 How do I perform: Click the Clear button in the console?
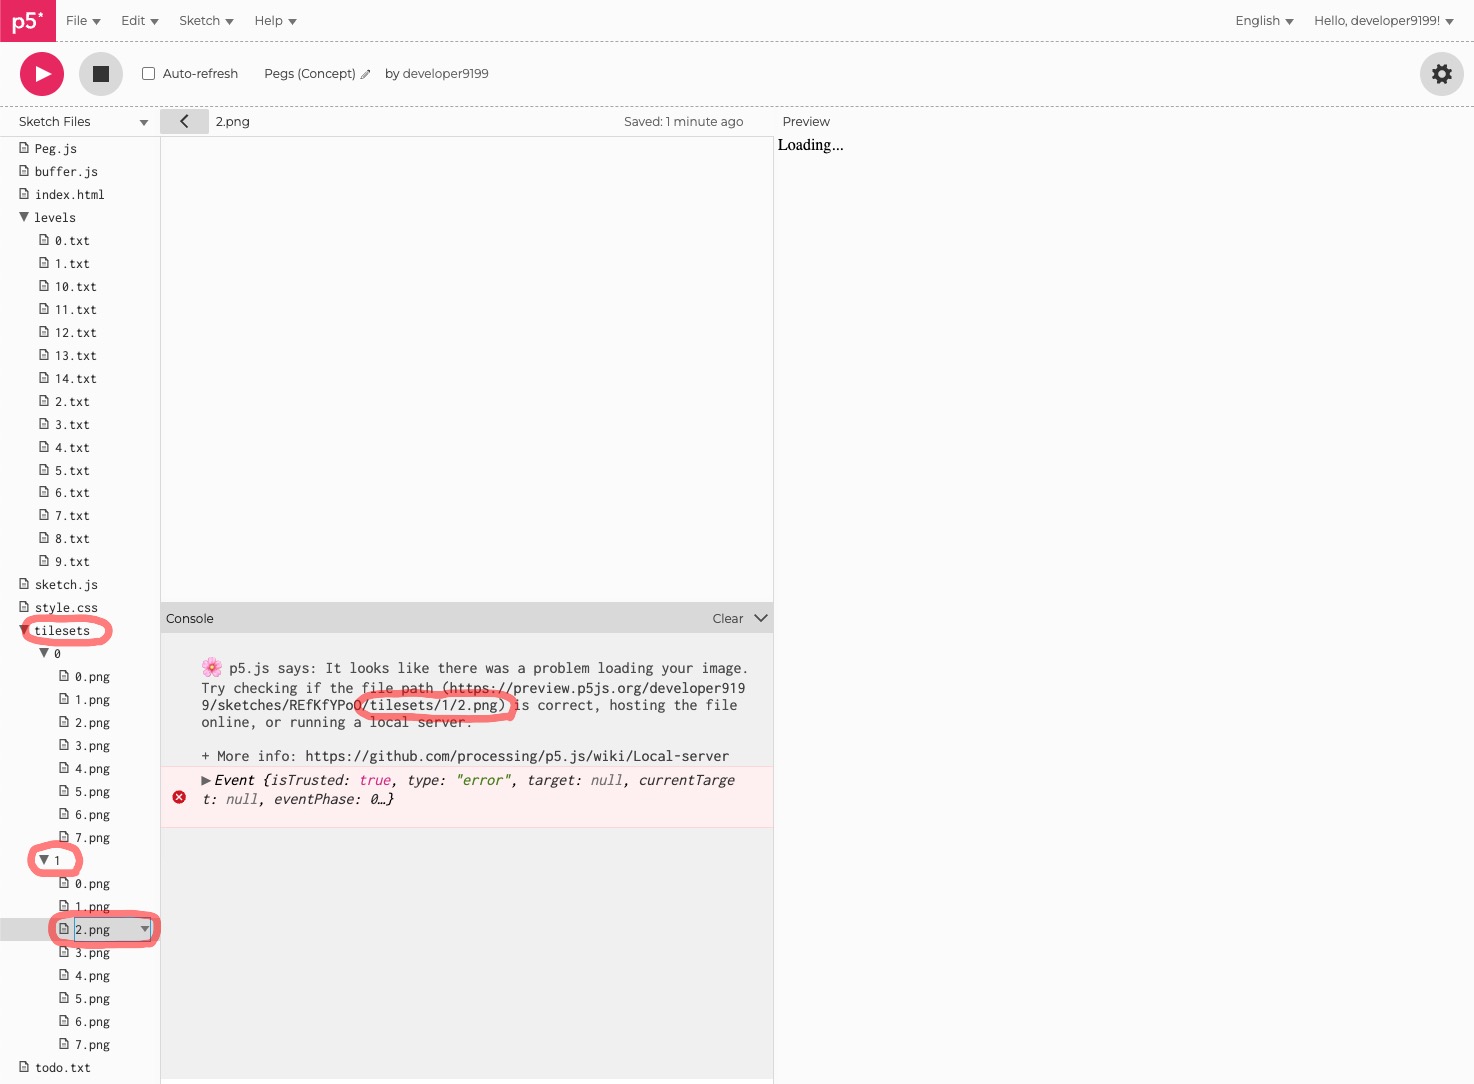[727, 618]
